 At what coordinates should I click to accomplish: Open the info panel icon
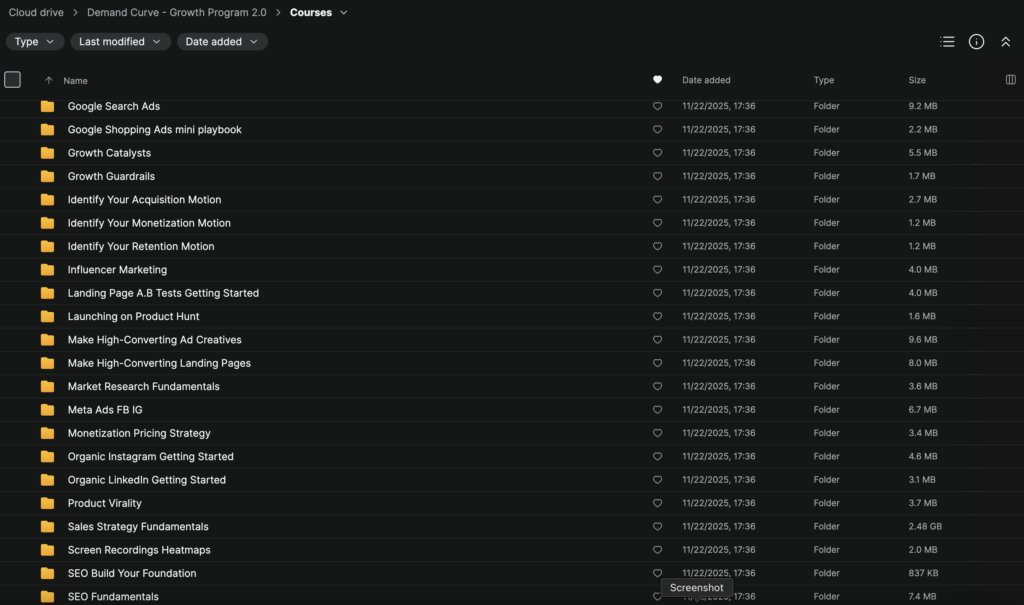click(x=977, y=42)
